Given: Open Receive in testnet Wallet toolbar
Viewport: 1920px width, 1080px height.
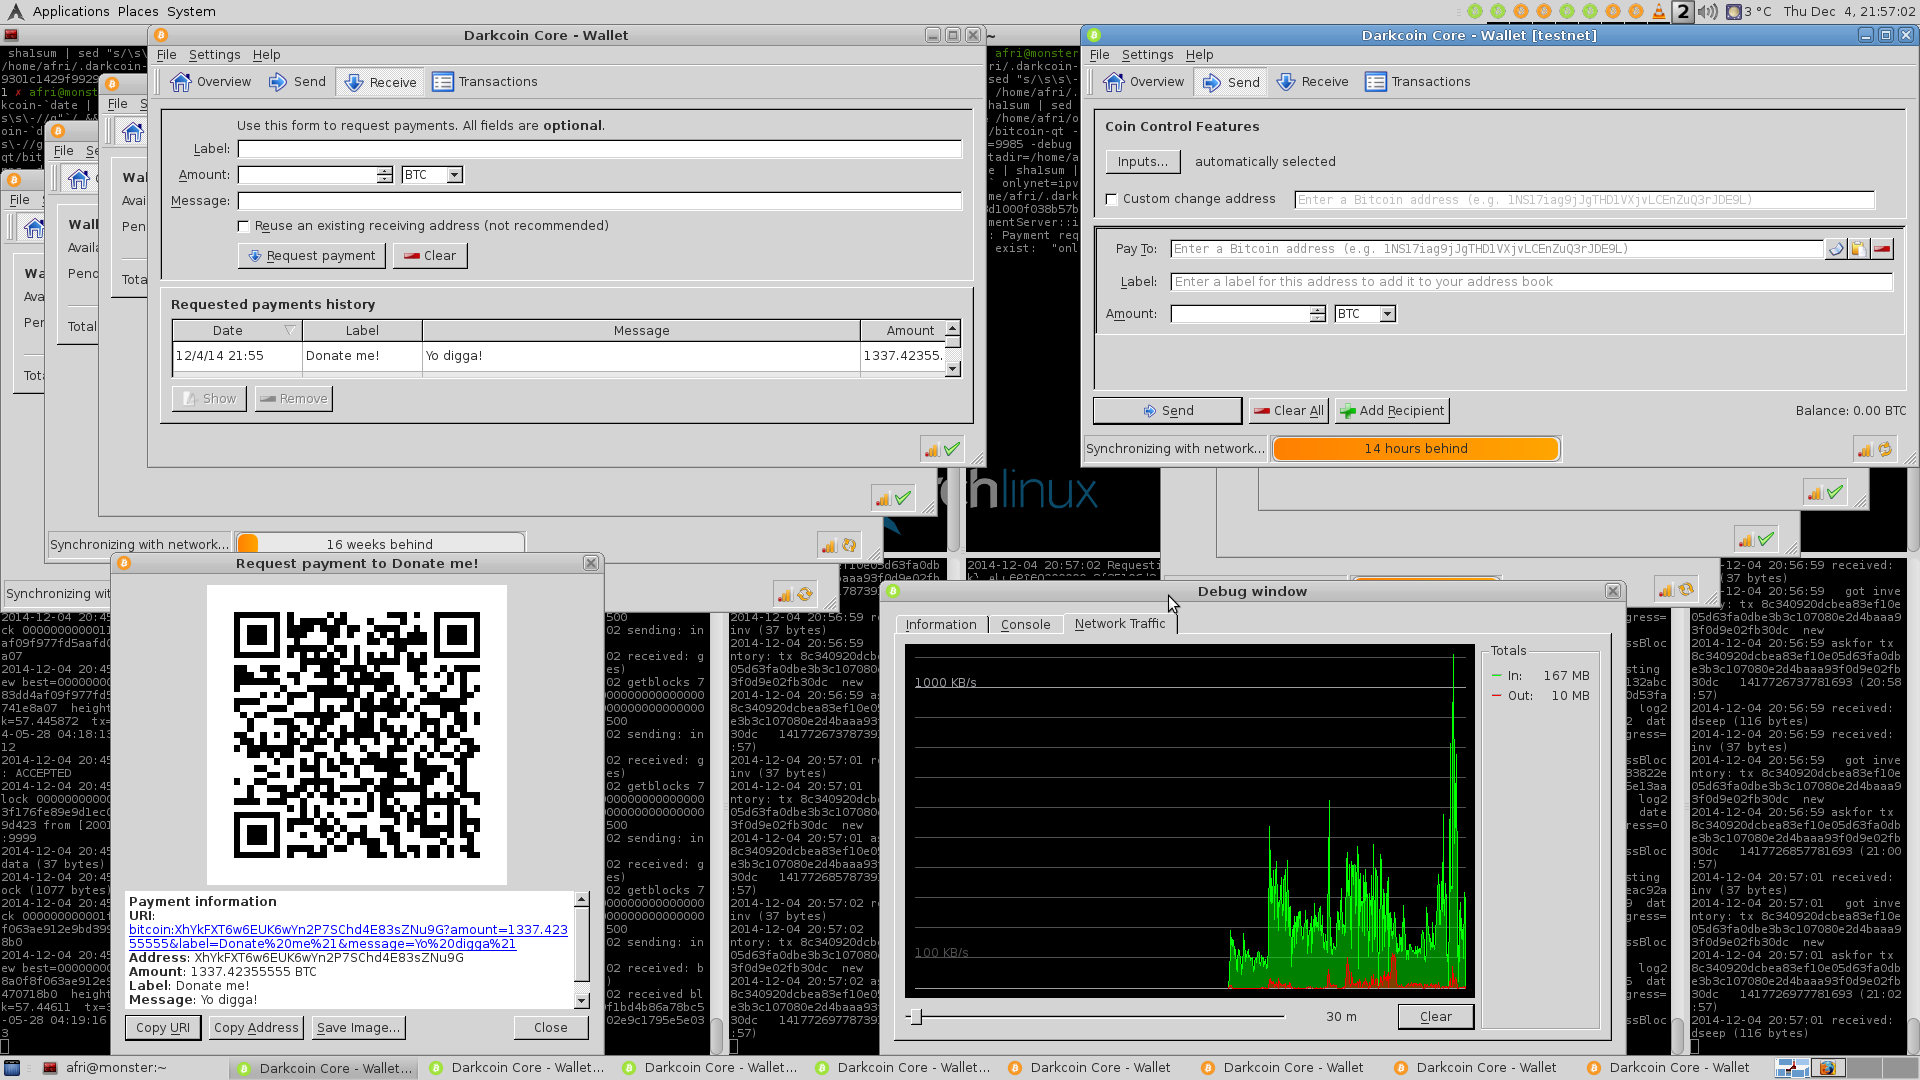Looking at the screenshot, I should (x=1312, y=82).
